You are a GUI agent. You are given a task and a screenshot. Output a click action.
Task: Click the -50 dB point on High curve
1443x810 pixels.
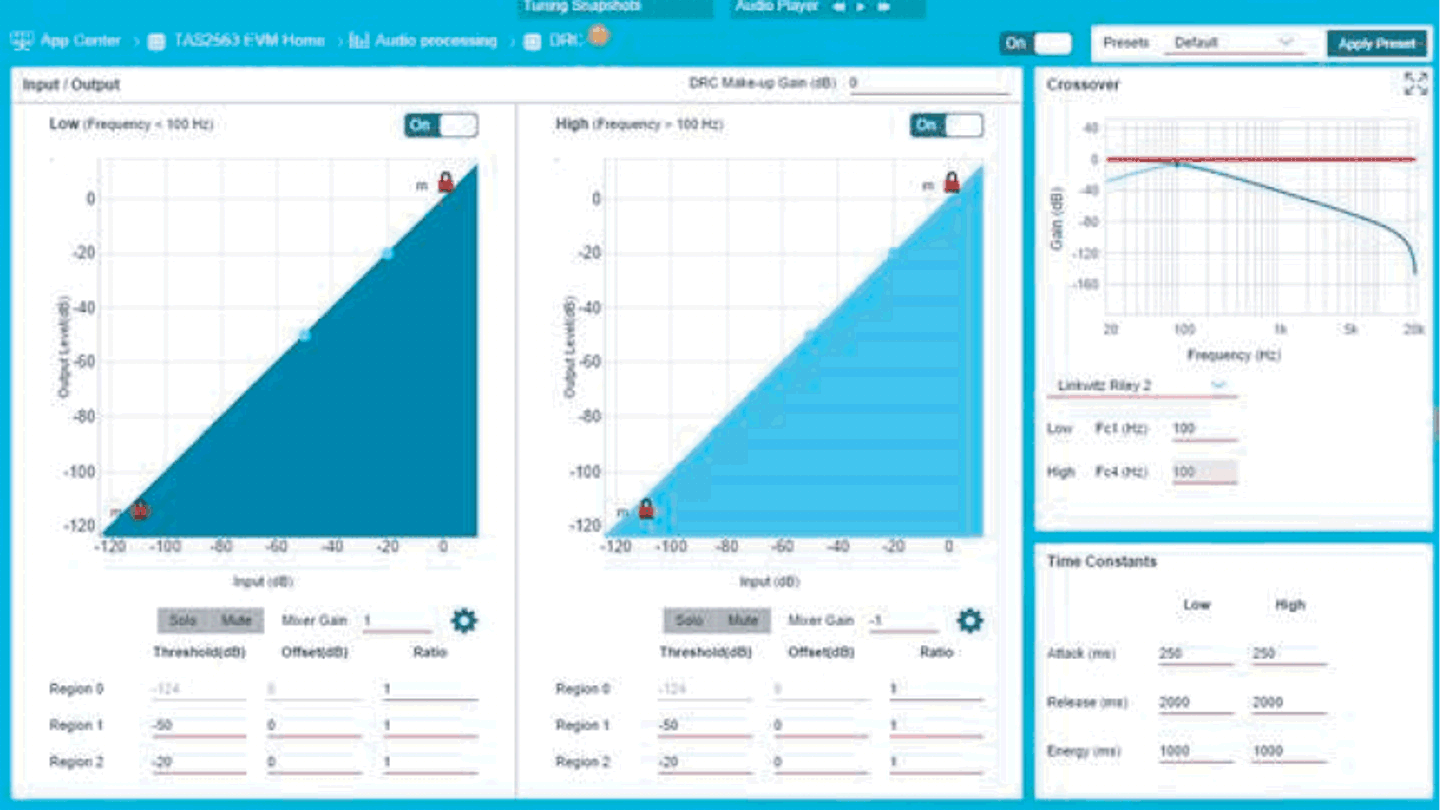pyautogui.click(x=811, y=335)
